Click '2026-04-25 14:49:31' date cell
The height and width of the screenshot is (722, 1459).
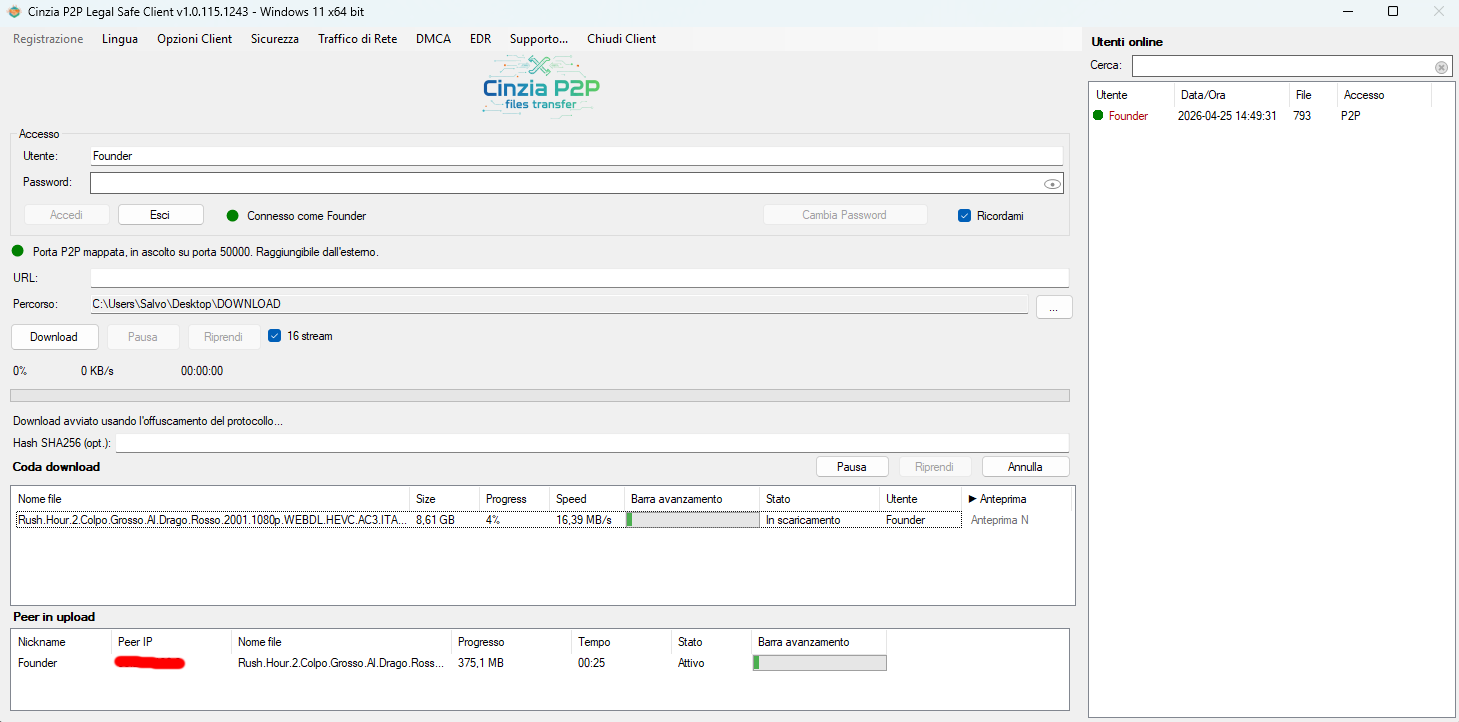(x=1227, y=116)
